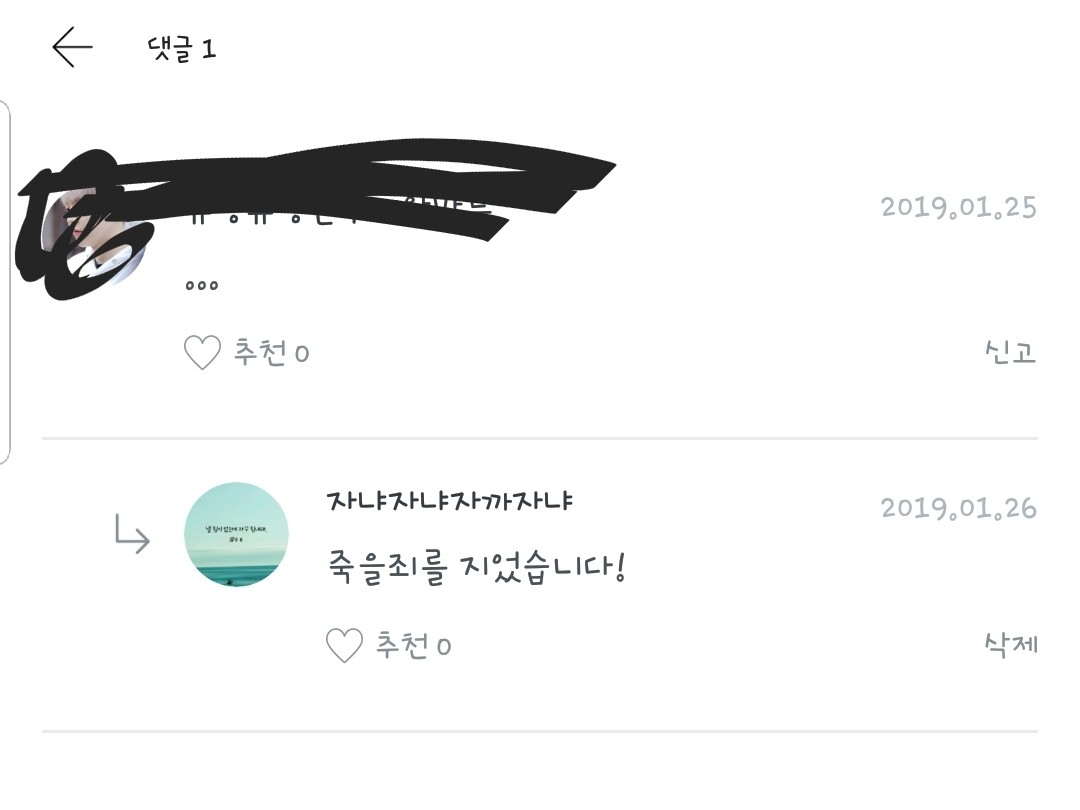Tap the first comment's ellipsis text
The image size is (1080, 810).
click(x=202, y=284)
